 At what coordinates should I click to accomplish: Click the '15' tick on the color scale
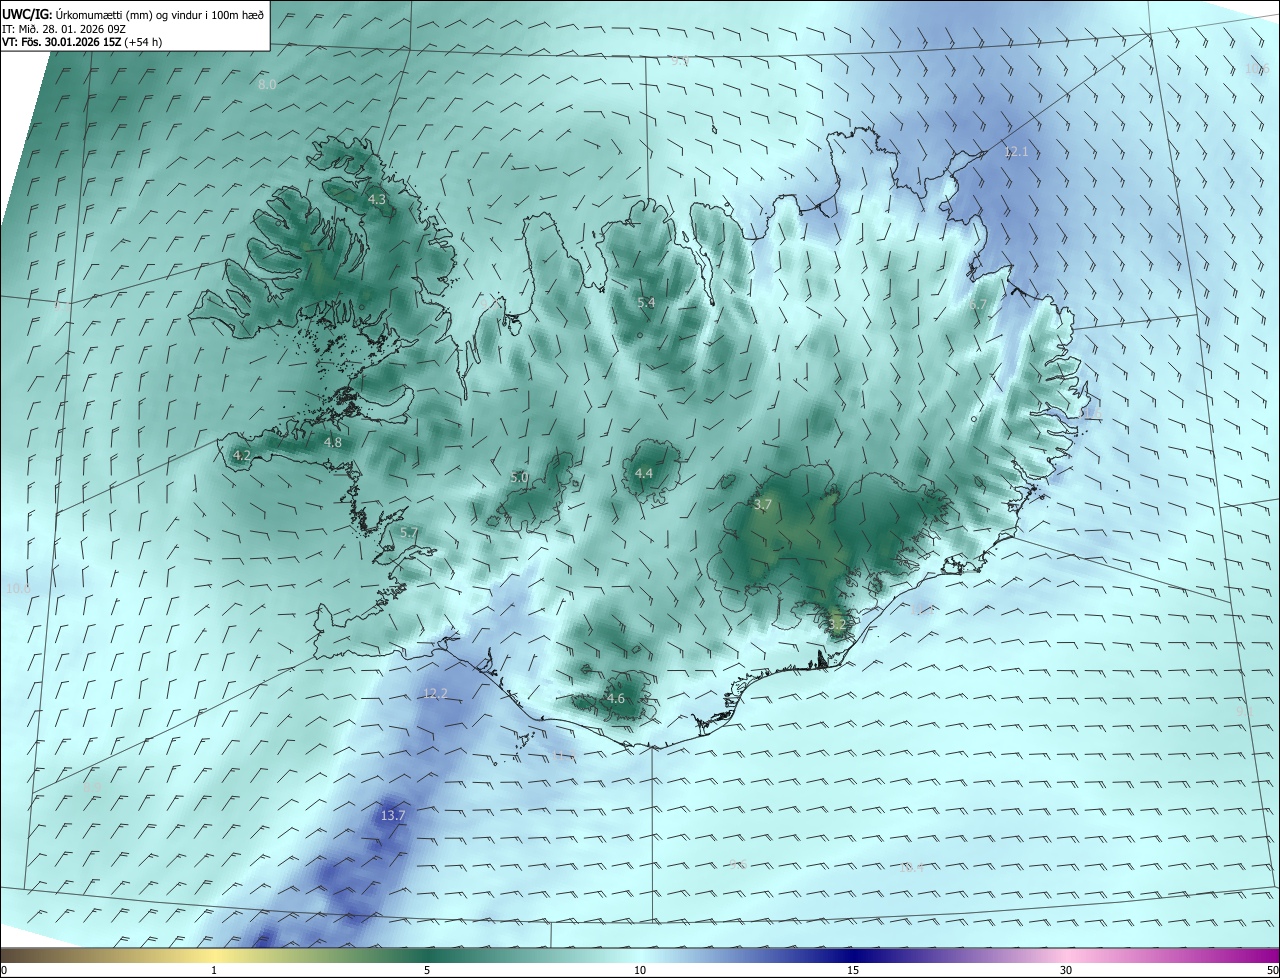point(853,970)
